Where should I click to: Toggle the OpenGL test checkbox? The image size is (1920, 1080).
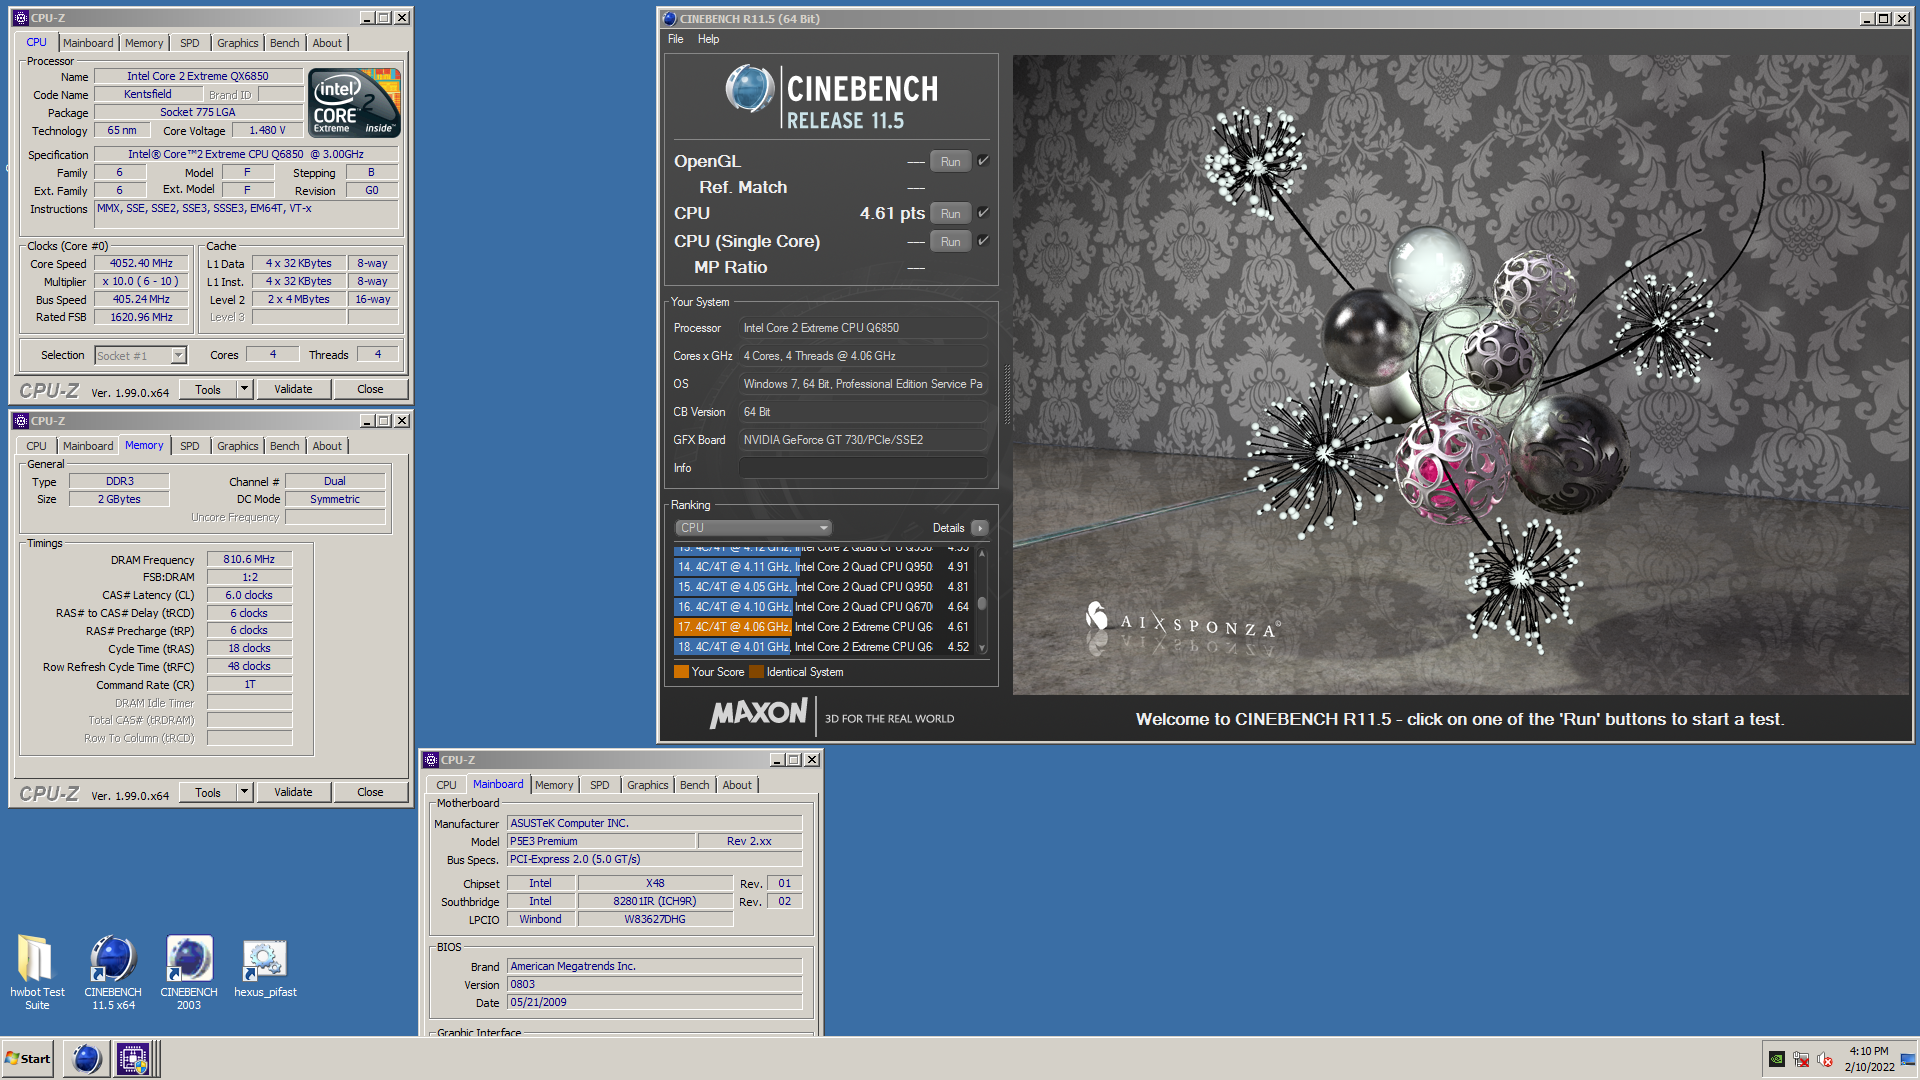pyautogui.click(x=983, y=161)
